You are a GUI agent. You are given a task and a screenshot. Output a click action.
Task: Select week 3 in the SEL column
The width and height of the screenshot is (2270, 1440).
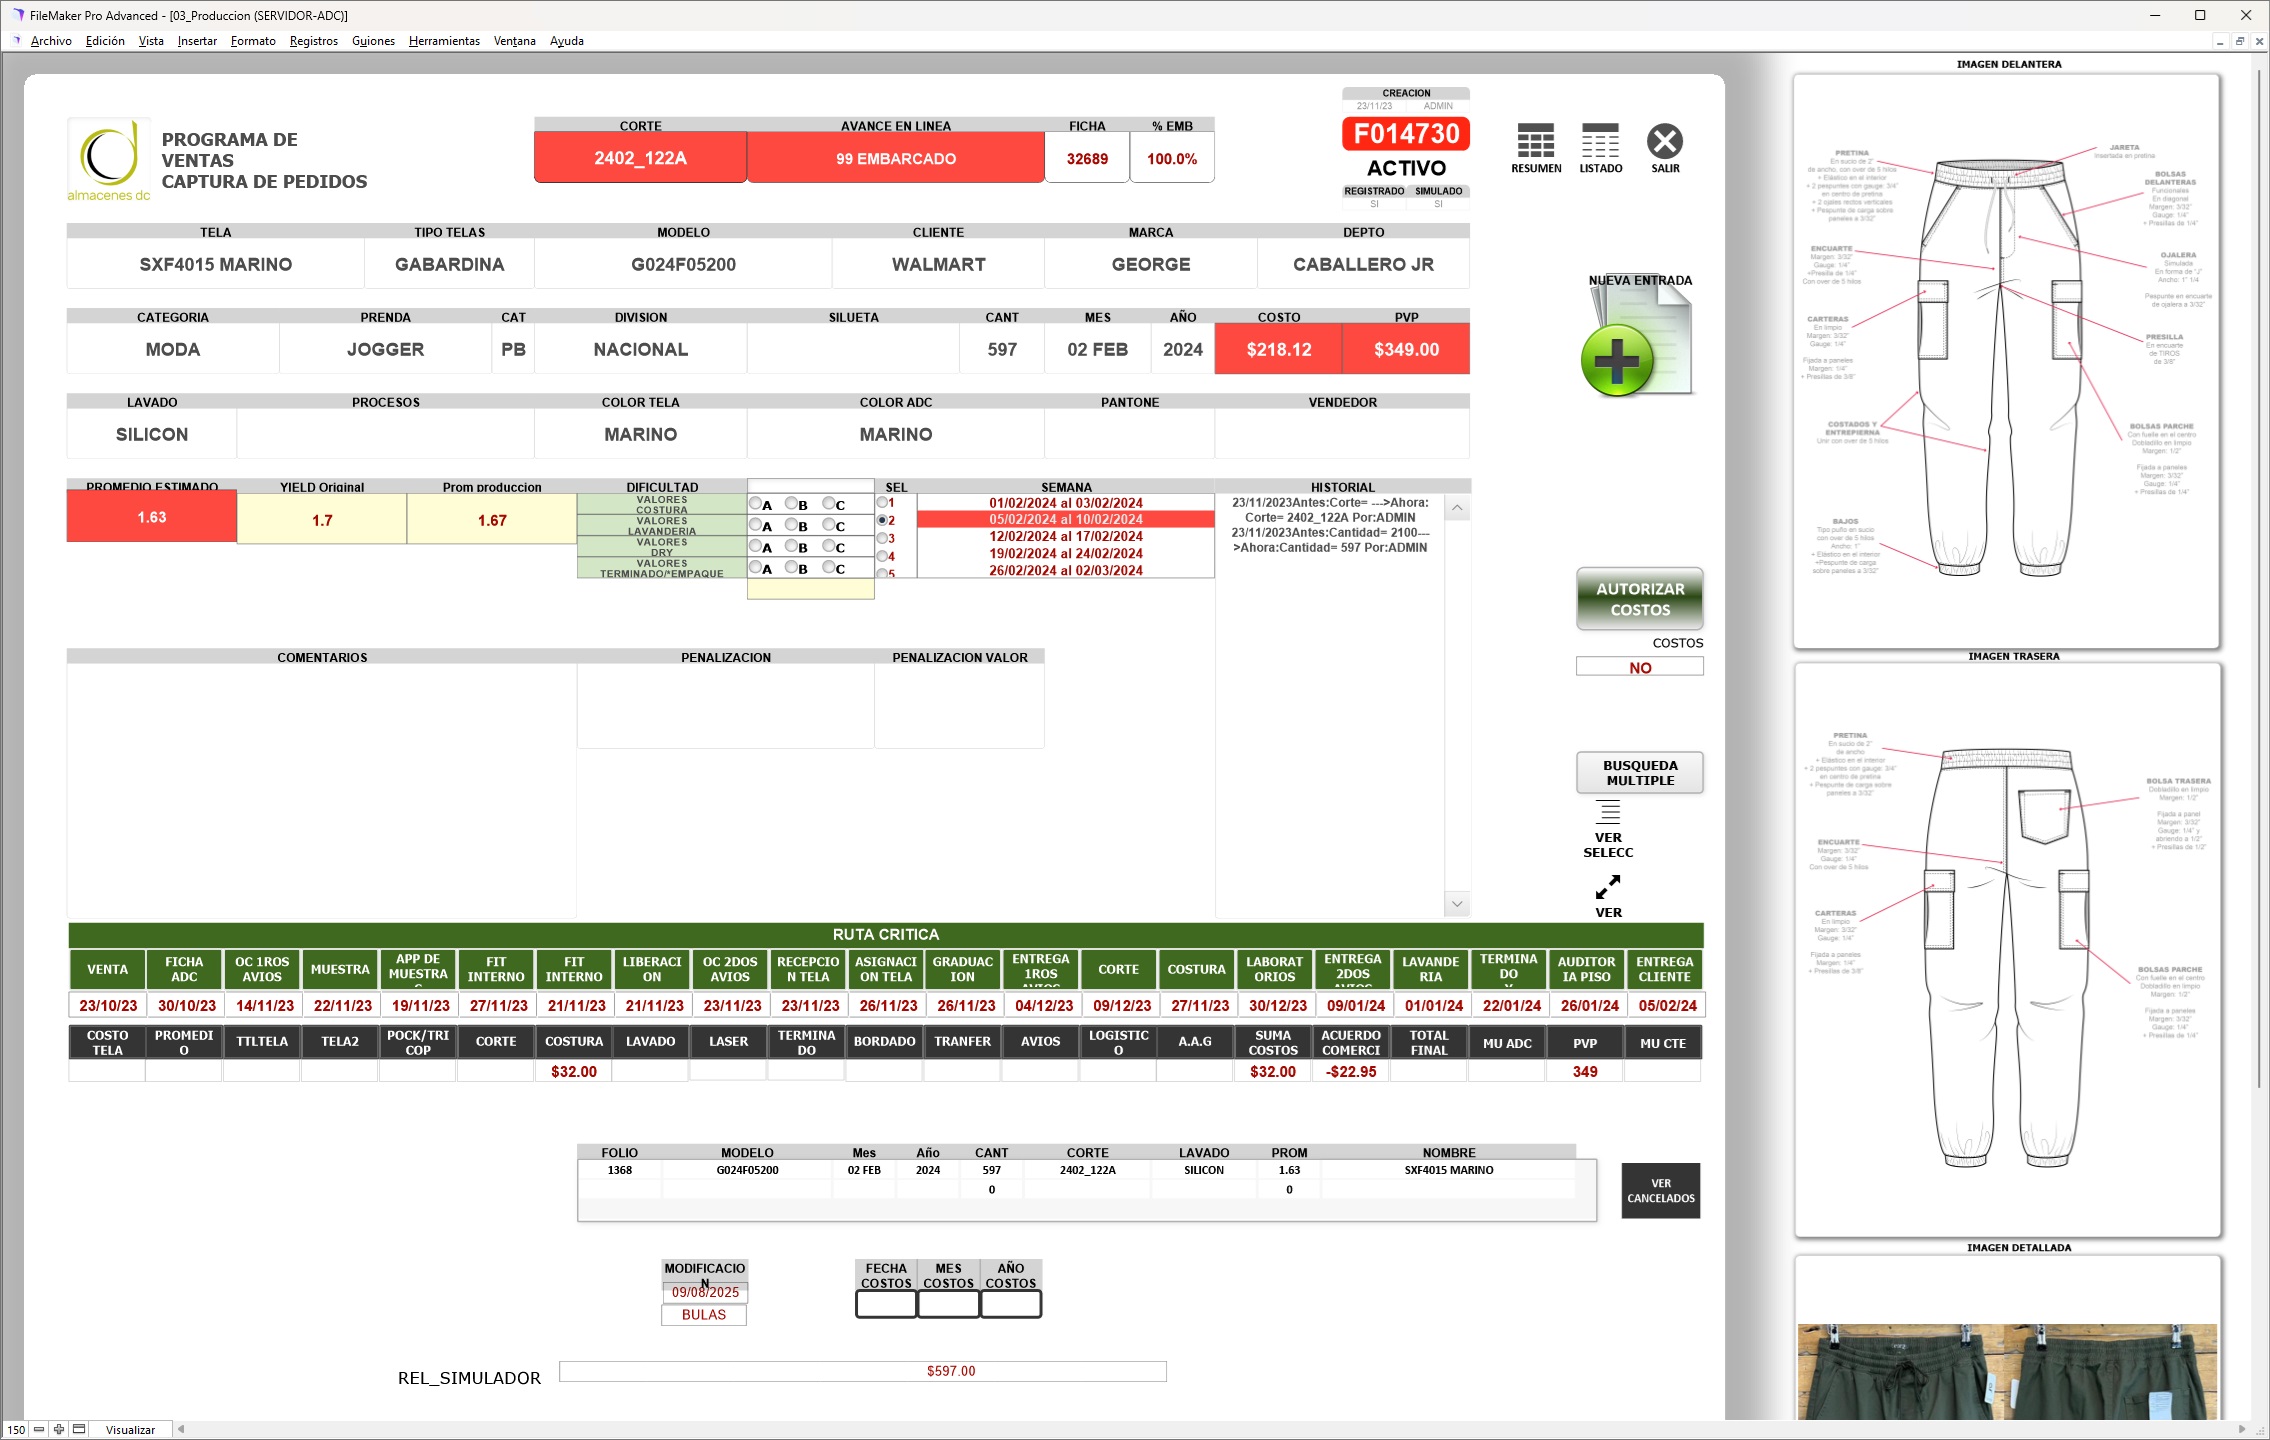click(882, 537)
